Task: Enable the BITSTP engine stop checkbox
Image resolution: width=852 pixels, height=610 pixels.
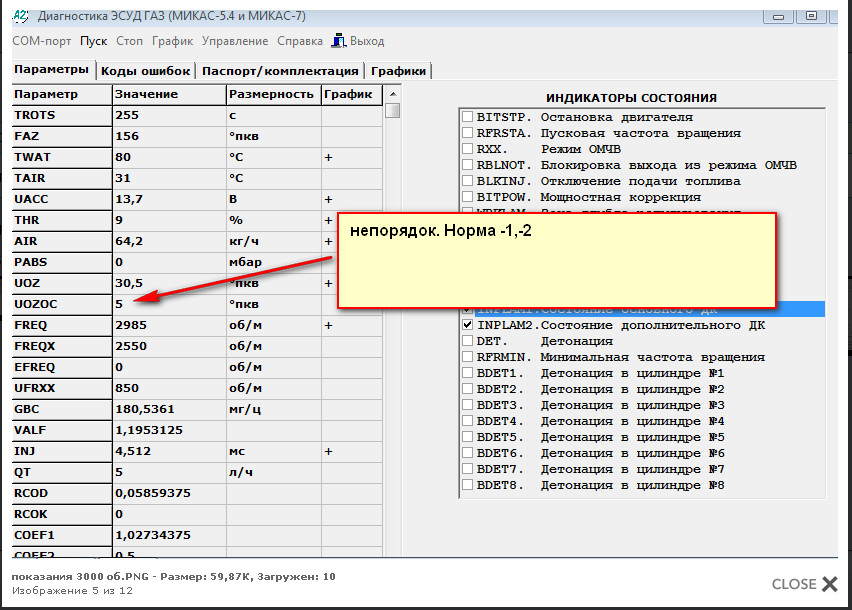Action: (467, 117)
